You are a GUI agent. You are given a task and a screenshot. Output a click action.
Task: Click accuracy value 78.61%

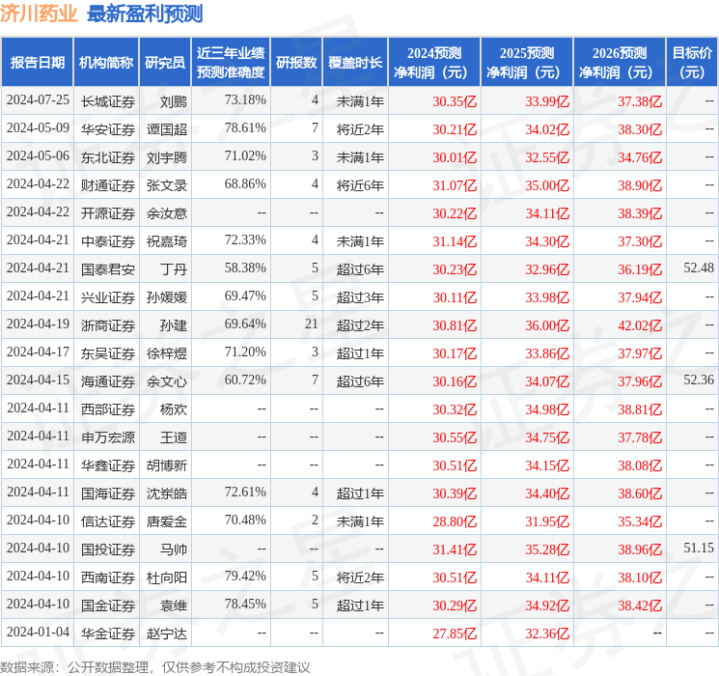tap(245, 128)
